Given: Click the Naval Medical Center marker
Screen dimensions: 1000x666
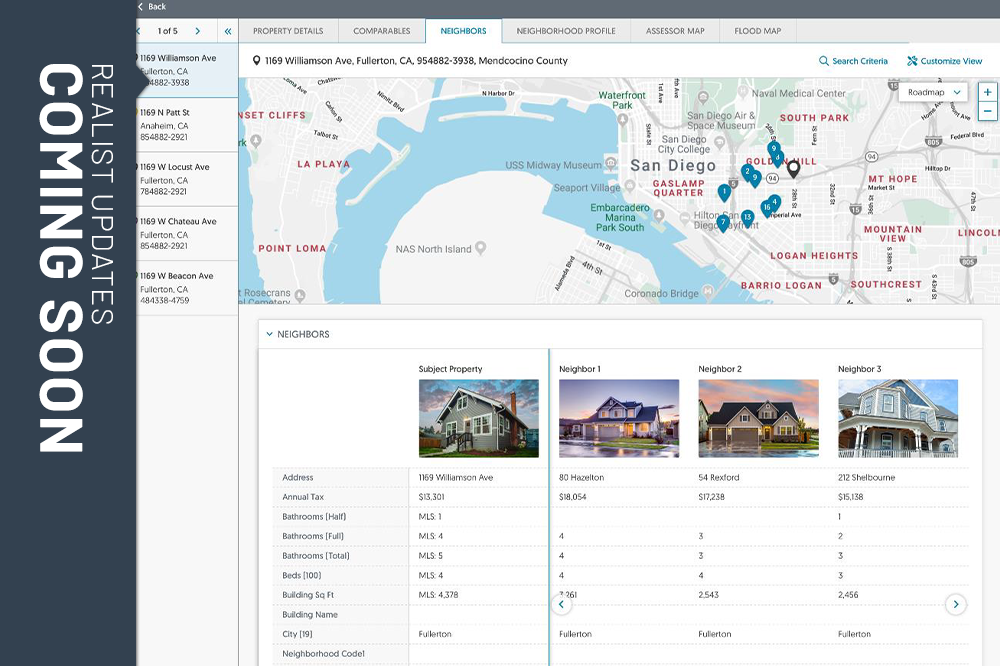Looking at the screenshot, I should coord(743,91).
